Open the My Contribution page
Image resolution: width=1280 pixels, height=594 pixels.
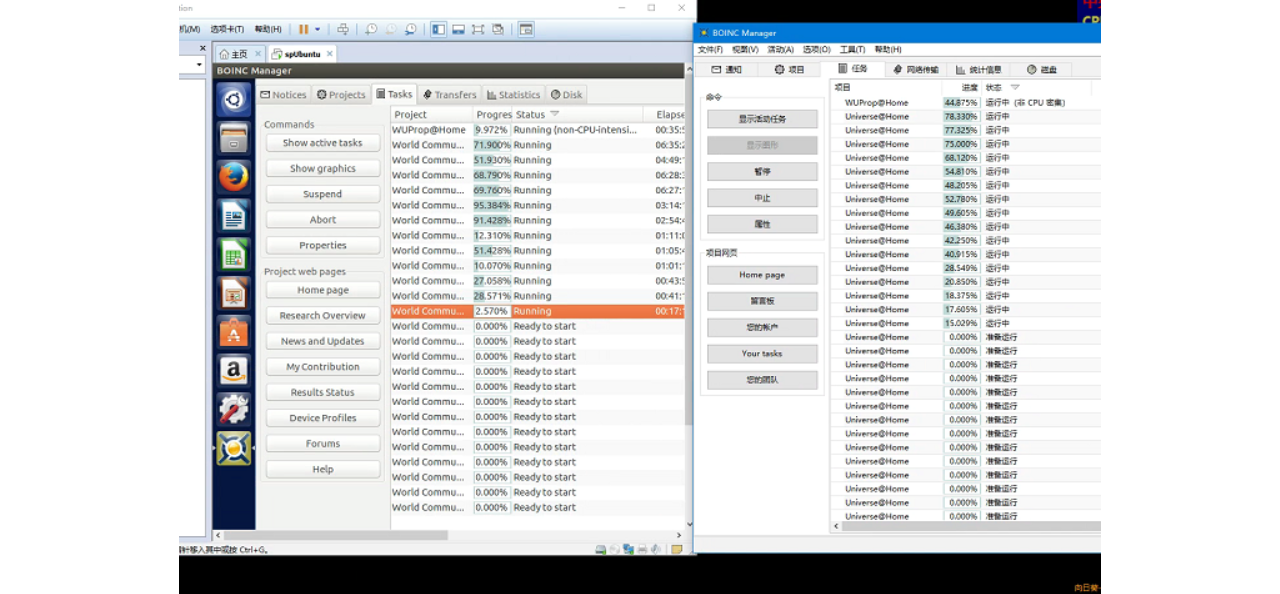[323, 367]
